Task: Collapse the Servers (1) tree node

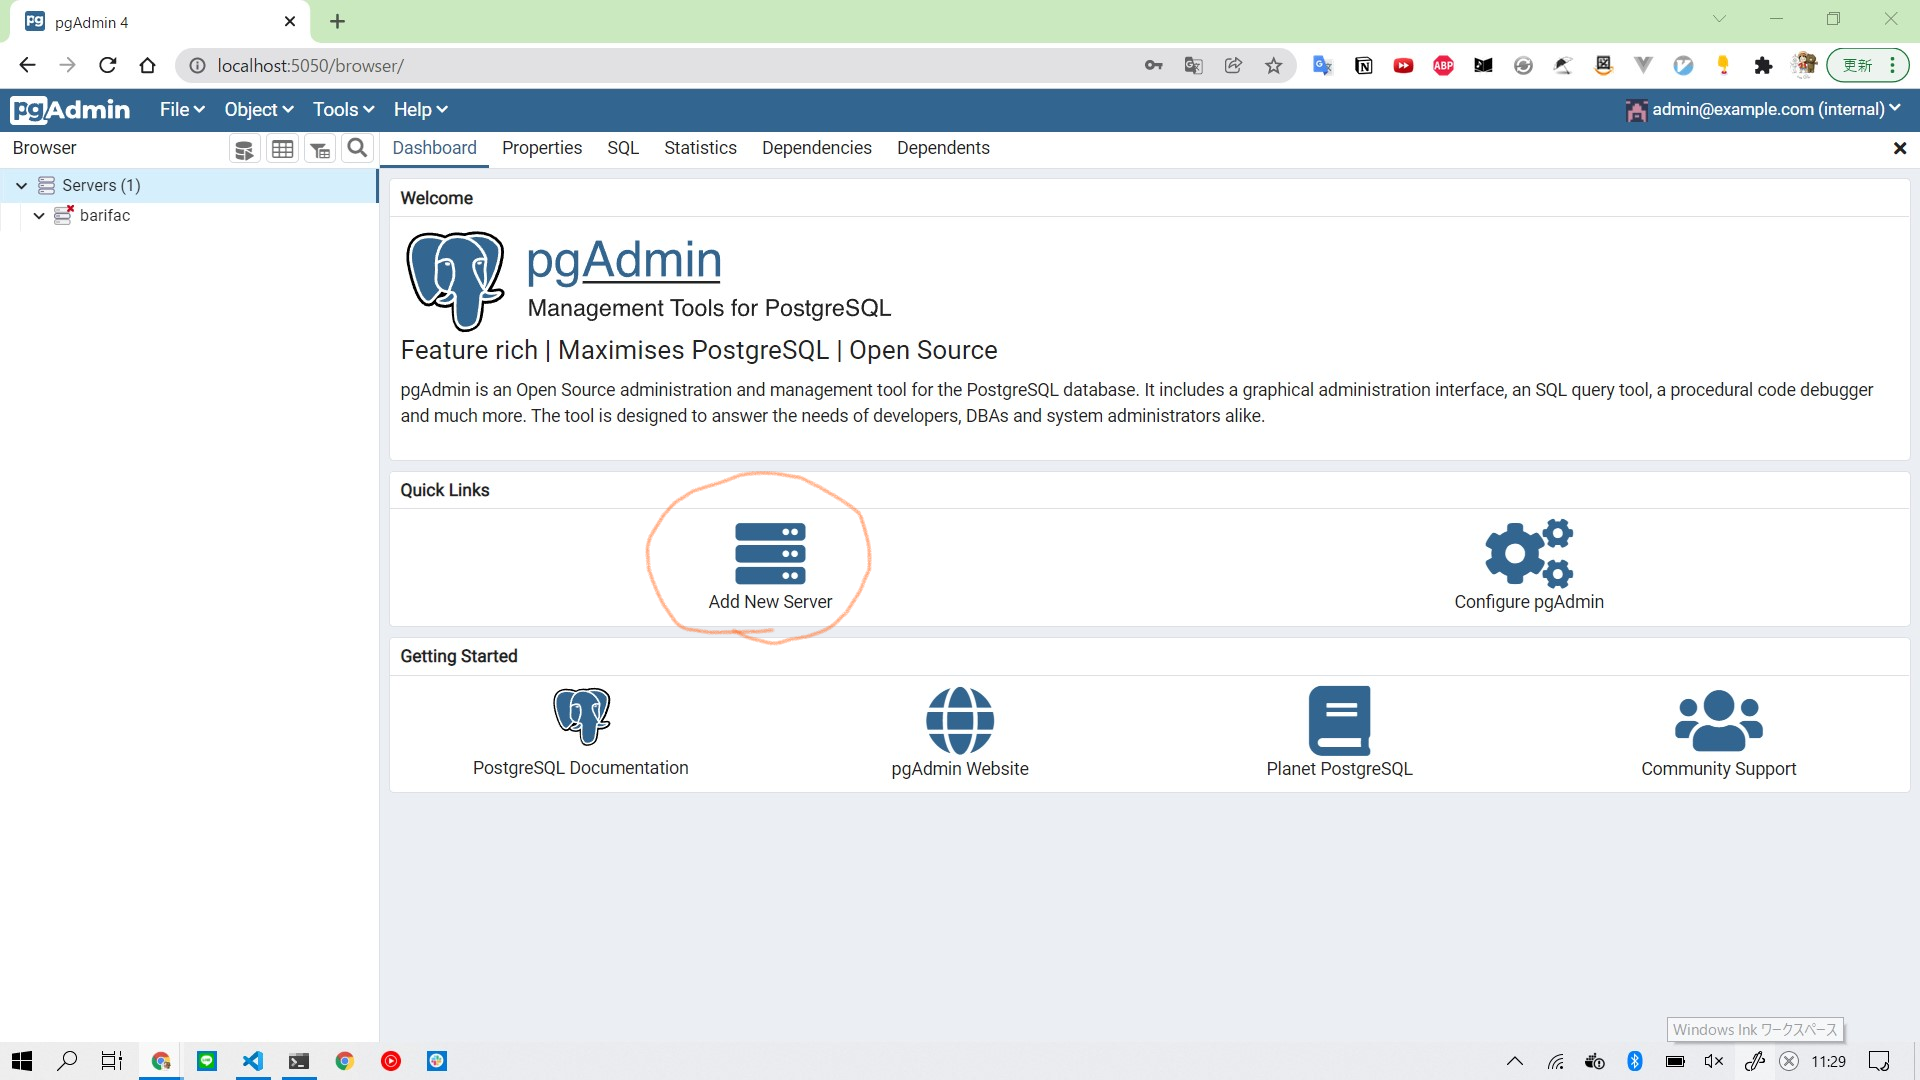Action: tap(21, 186)
